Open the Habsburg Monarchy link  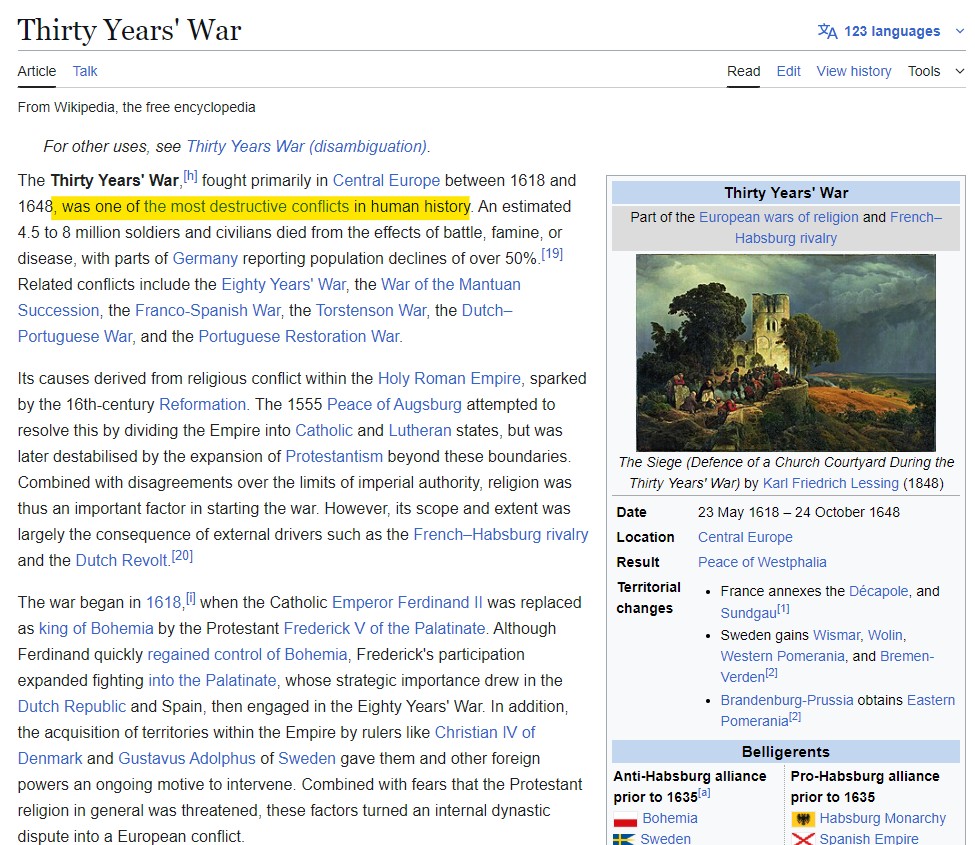[882, 818]
